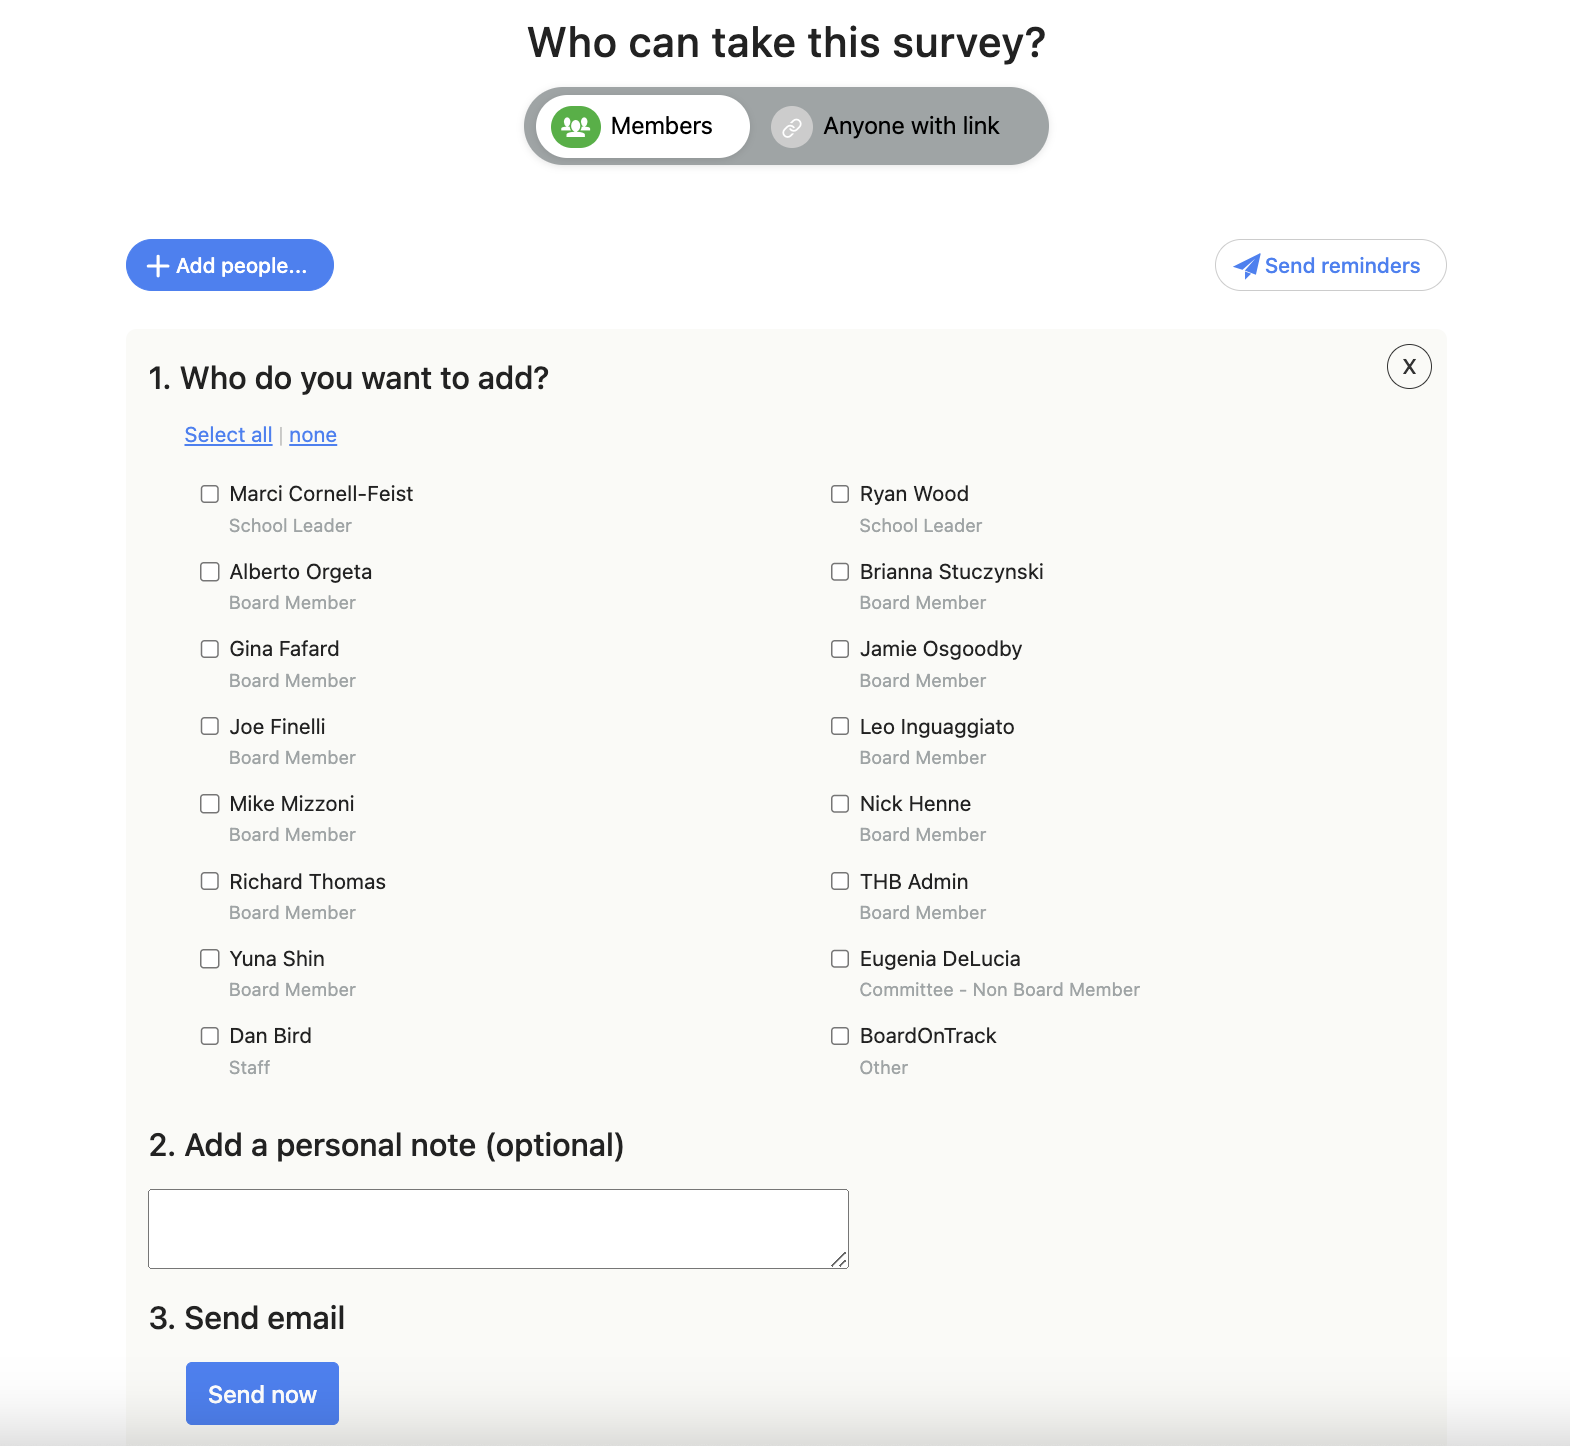Click the Send now button
The image size is (1570, 1446).
click(262, 1394)
